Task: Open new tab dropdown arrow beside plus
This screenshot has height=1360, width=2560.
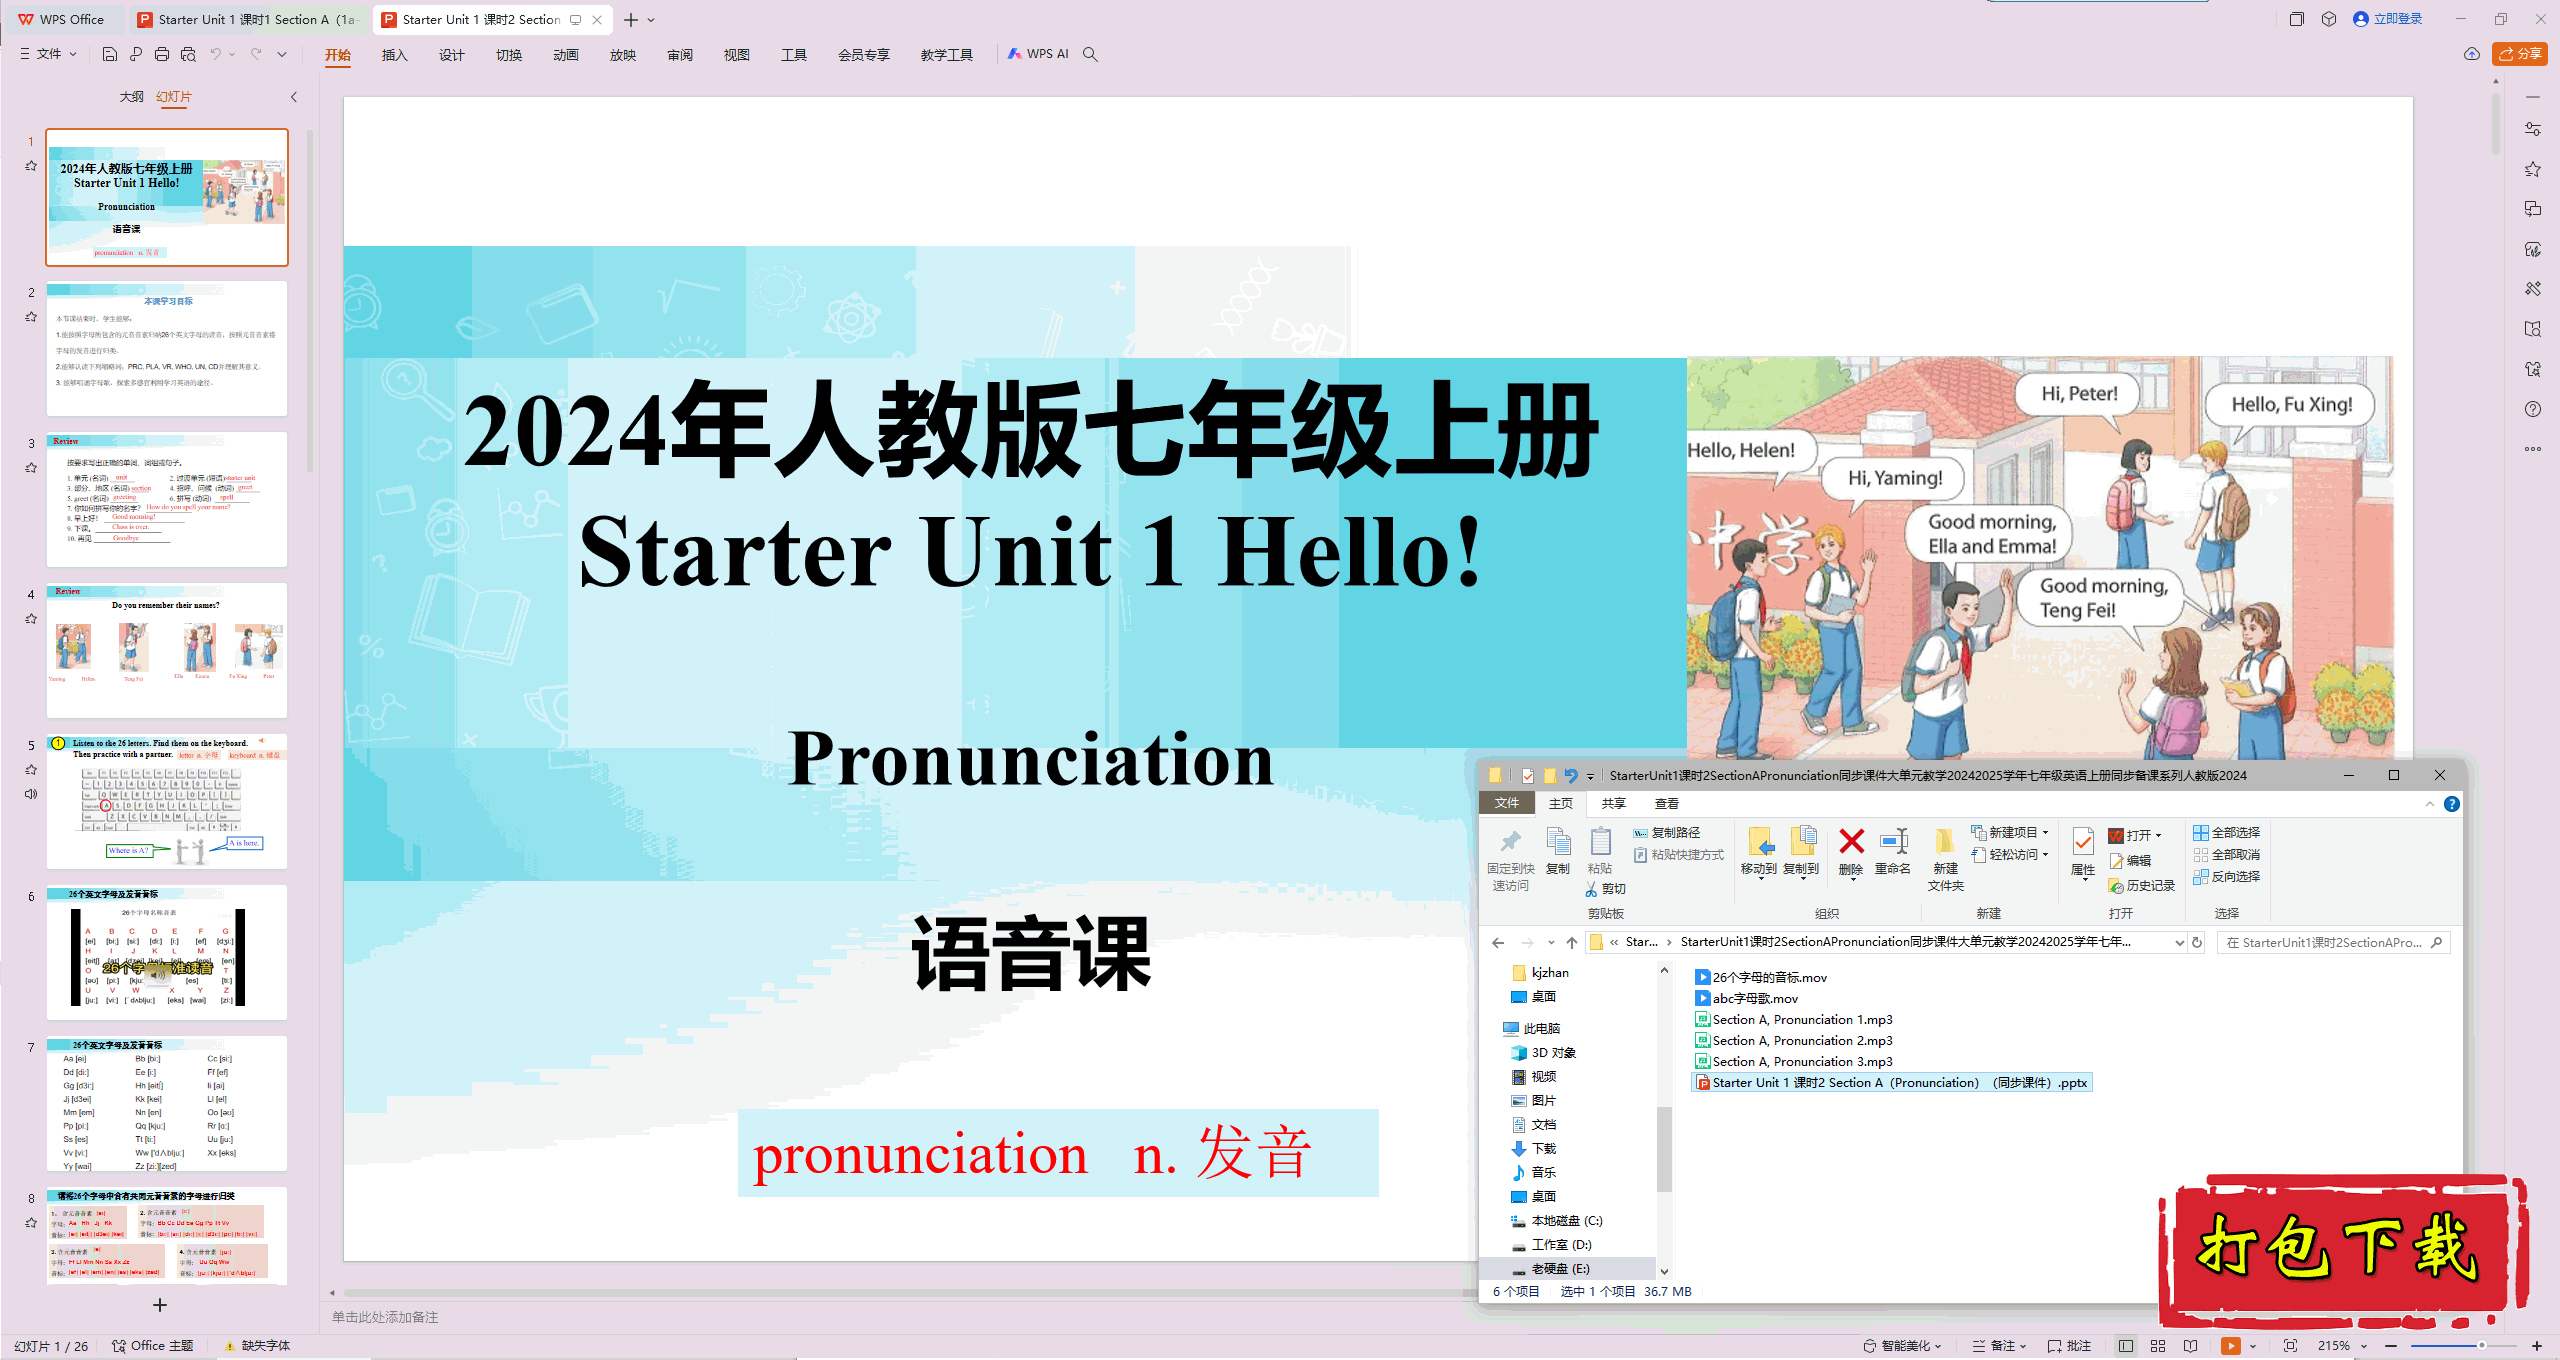Action: click(651, 20)
